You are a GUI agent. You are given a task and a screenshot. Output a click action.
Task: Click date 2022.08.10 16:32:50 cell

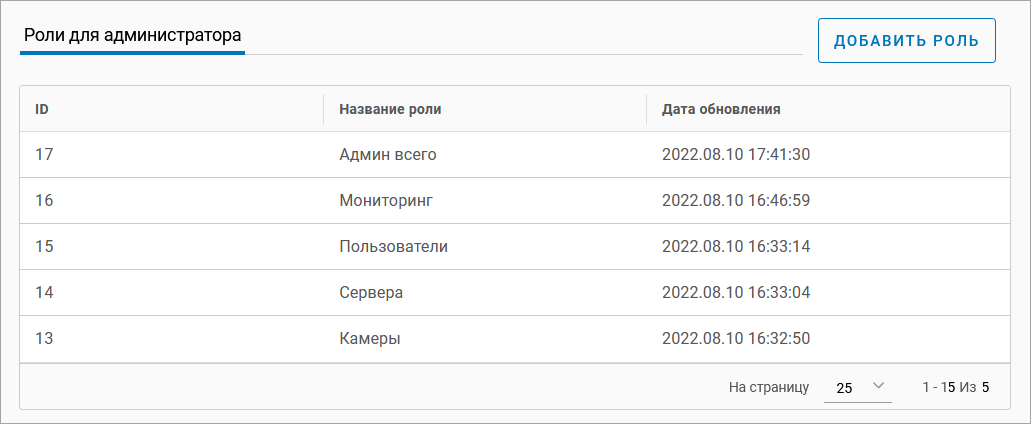point(736,339)
